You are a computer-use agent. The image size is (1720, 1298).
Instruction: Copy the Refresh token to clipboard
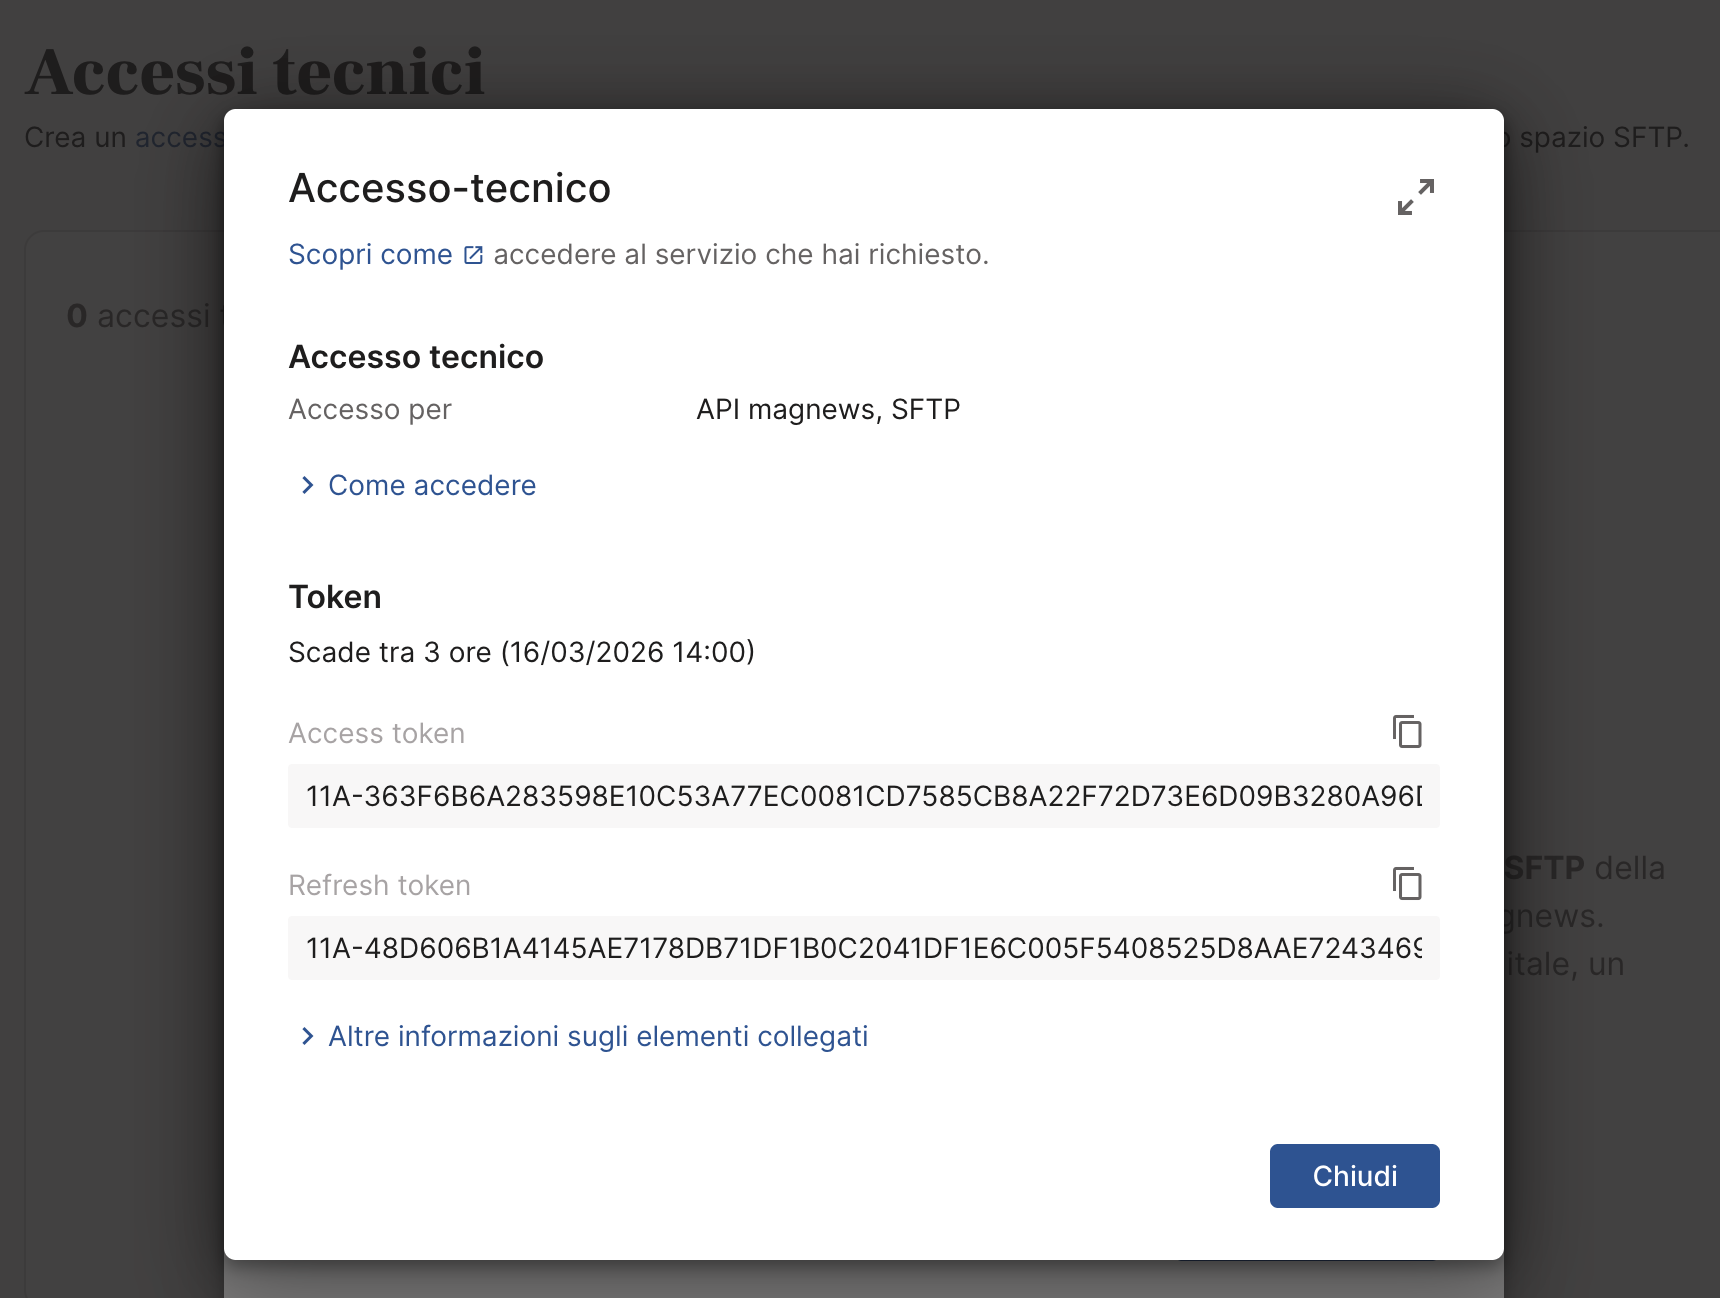point(1407,884)
